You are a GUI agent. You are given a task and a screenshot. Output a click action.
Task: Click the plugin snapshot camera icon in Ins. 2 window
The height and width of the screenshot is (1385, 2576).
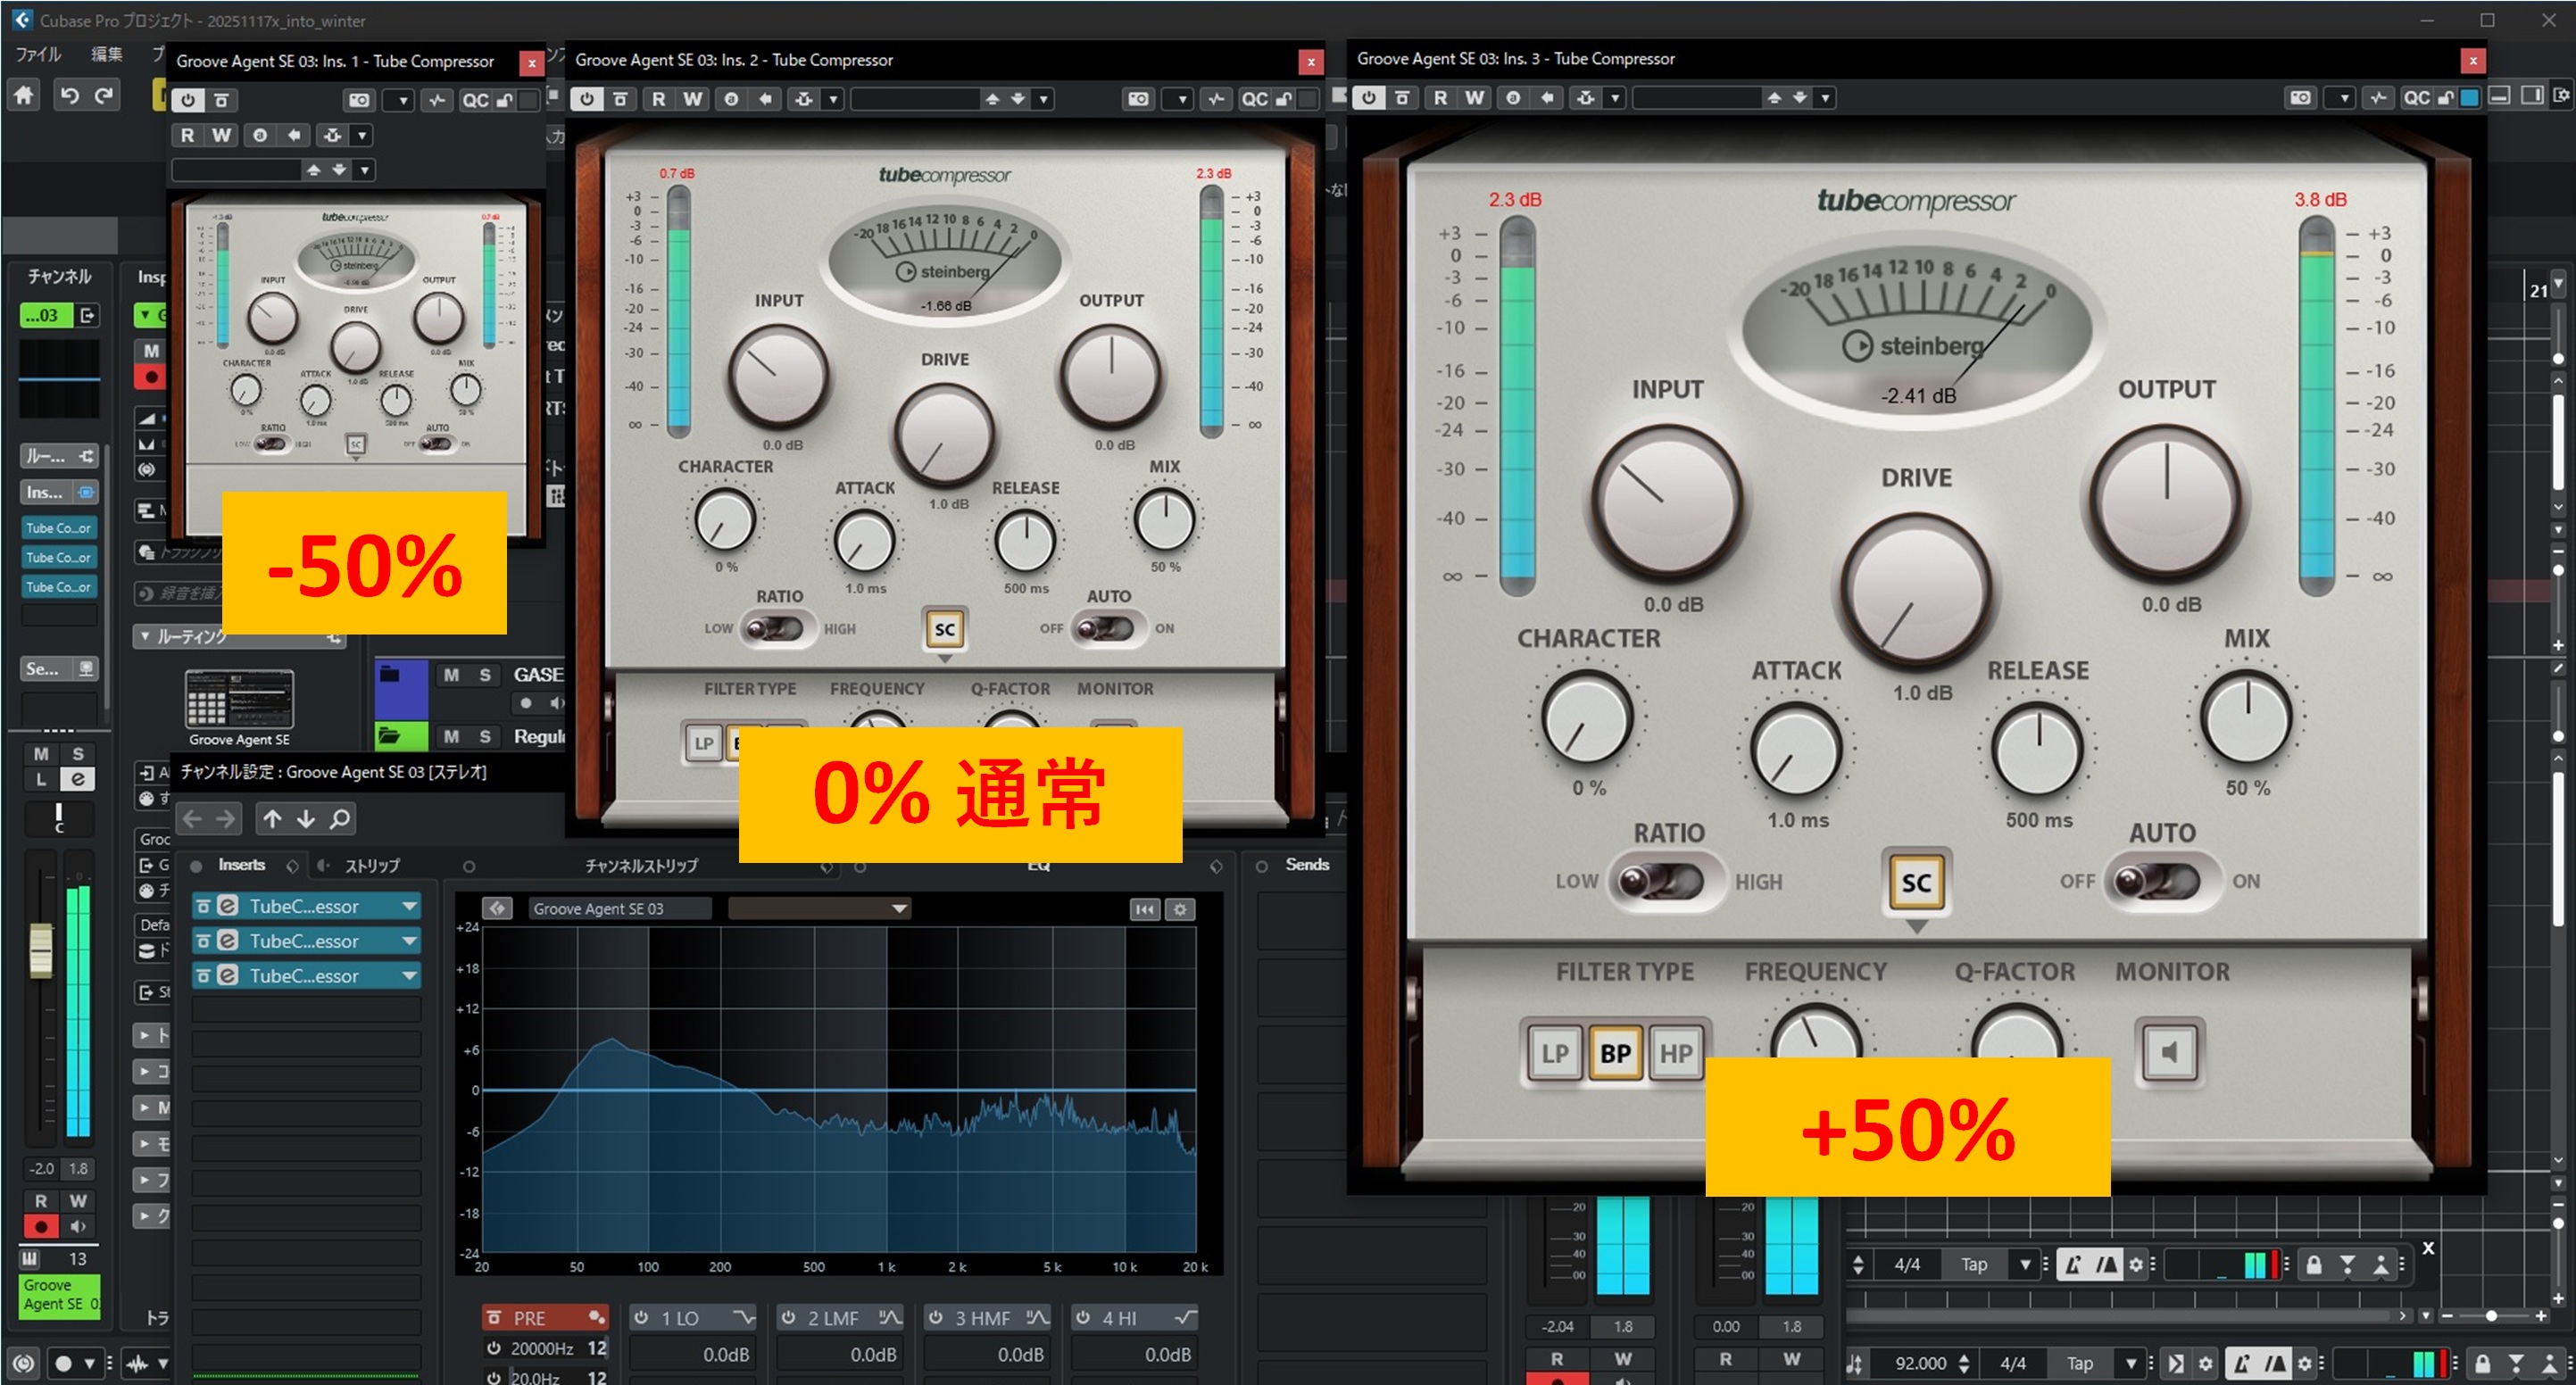click(1138, 99)
